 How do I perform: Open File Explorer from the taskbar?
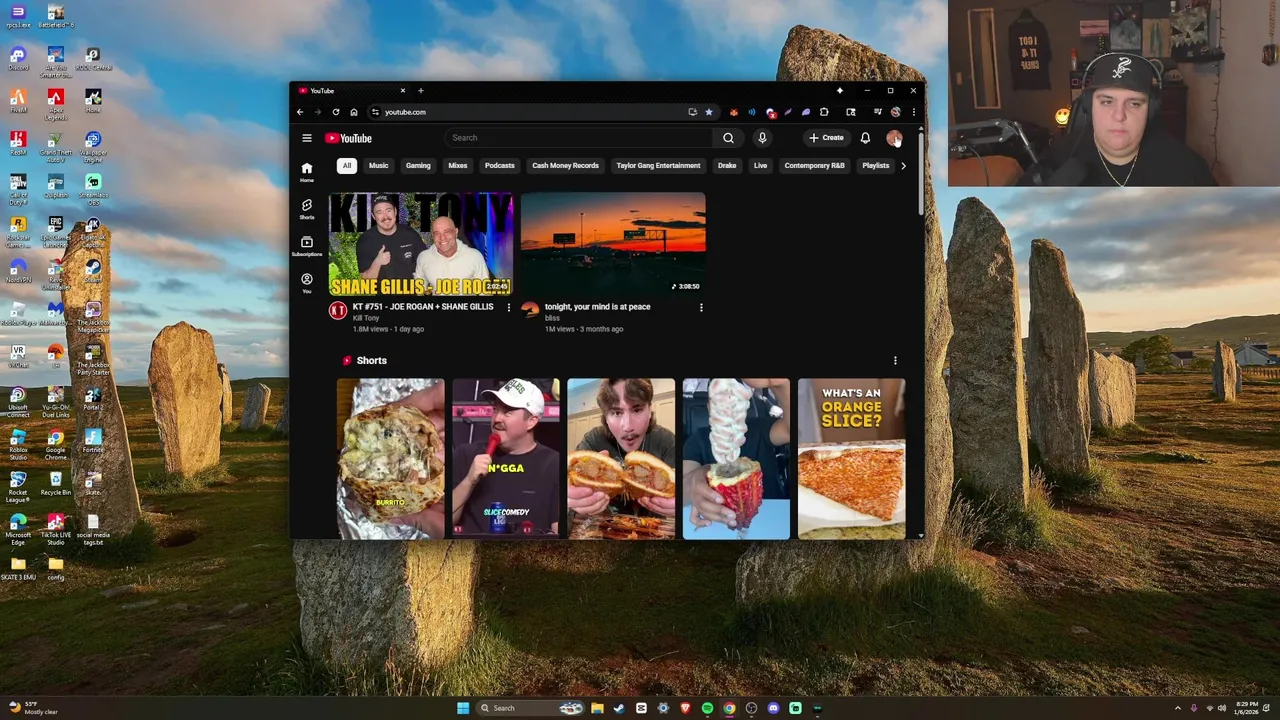pos(597,708)
